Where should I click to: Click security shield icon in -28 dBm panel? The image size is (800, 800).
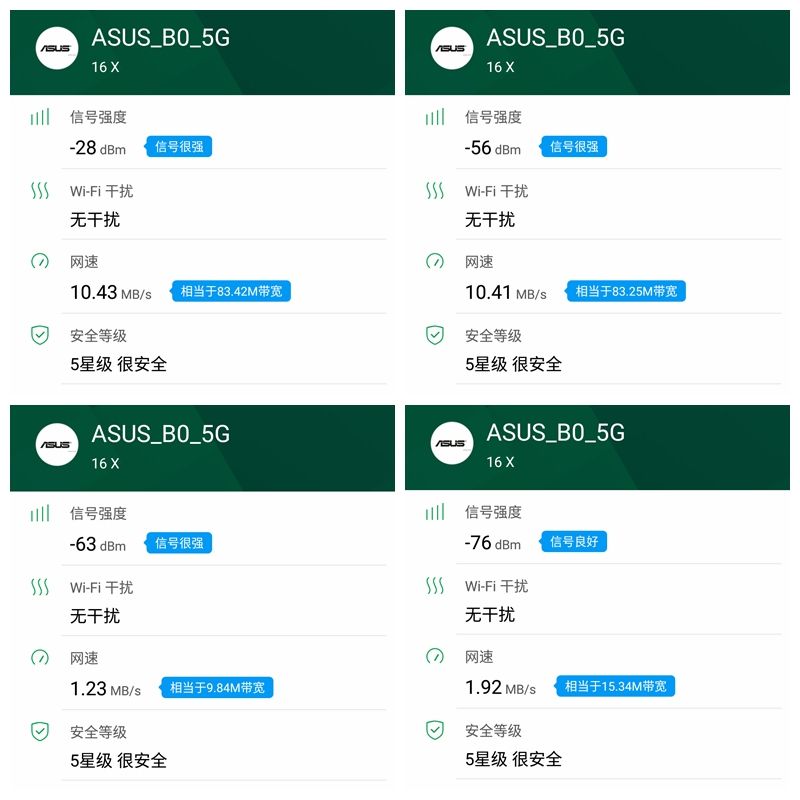coord(40,335)
